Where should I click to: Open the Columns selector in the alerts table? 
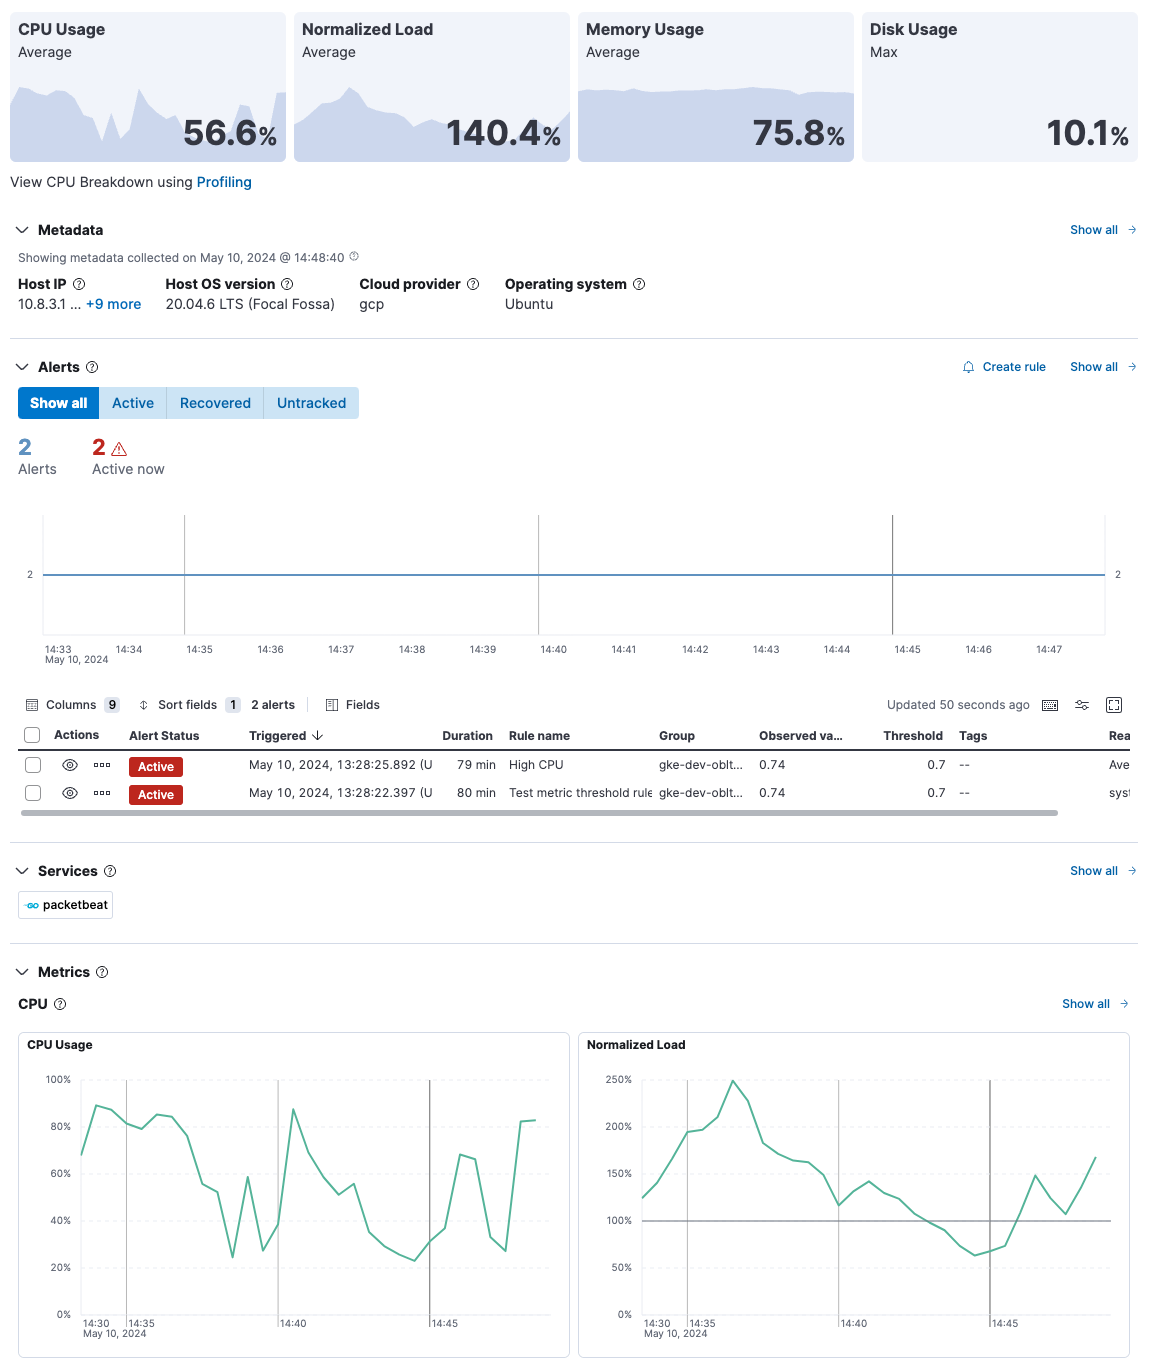72,705
